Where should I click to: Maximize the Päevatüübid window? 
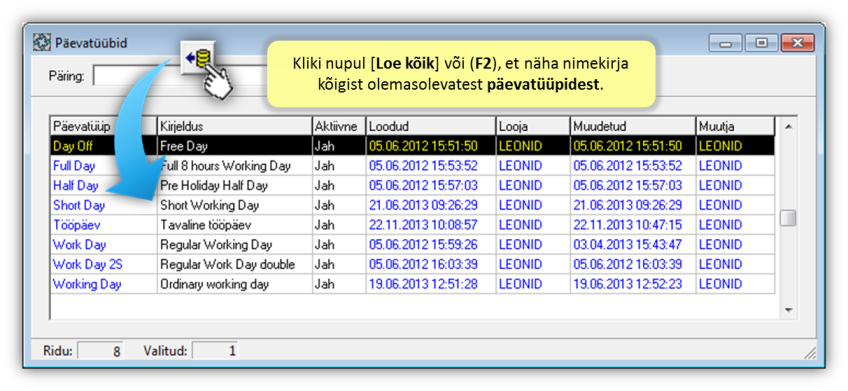761,43
